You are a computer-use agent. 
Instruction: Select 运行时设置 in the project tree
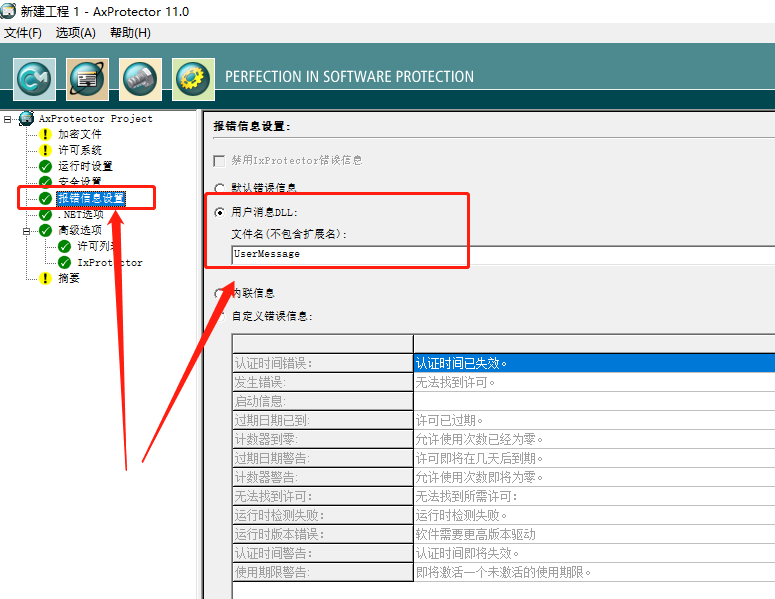(85, 167)
